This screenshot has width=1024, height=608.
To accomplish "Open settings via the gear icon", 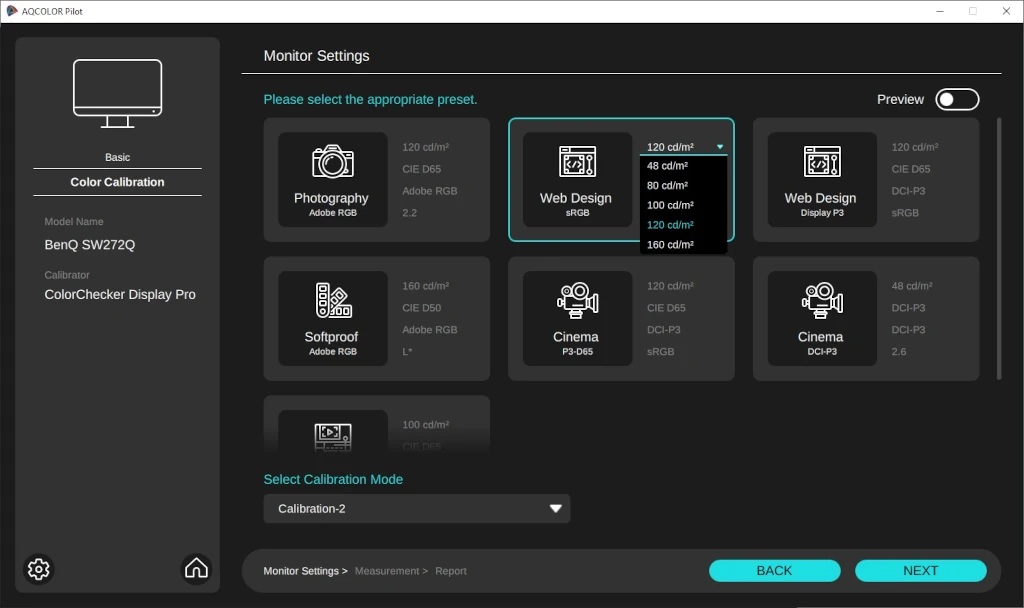I will click(39, 569).
